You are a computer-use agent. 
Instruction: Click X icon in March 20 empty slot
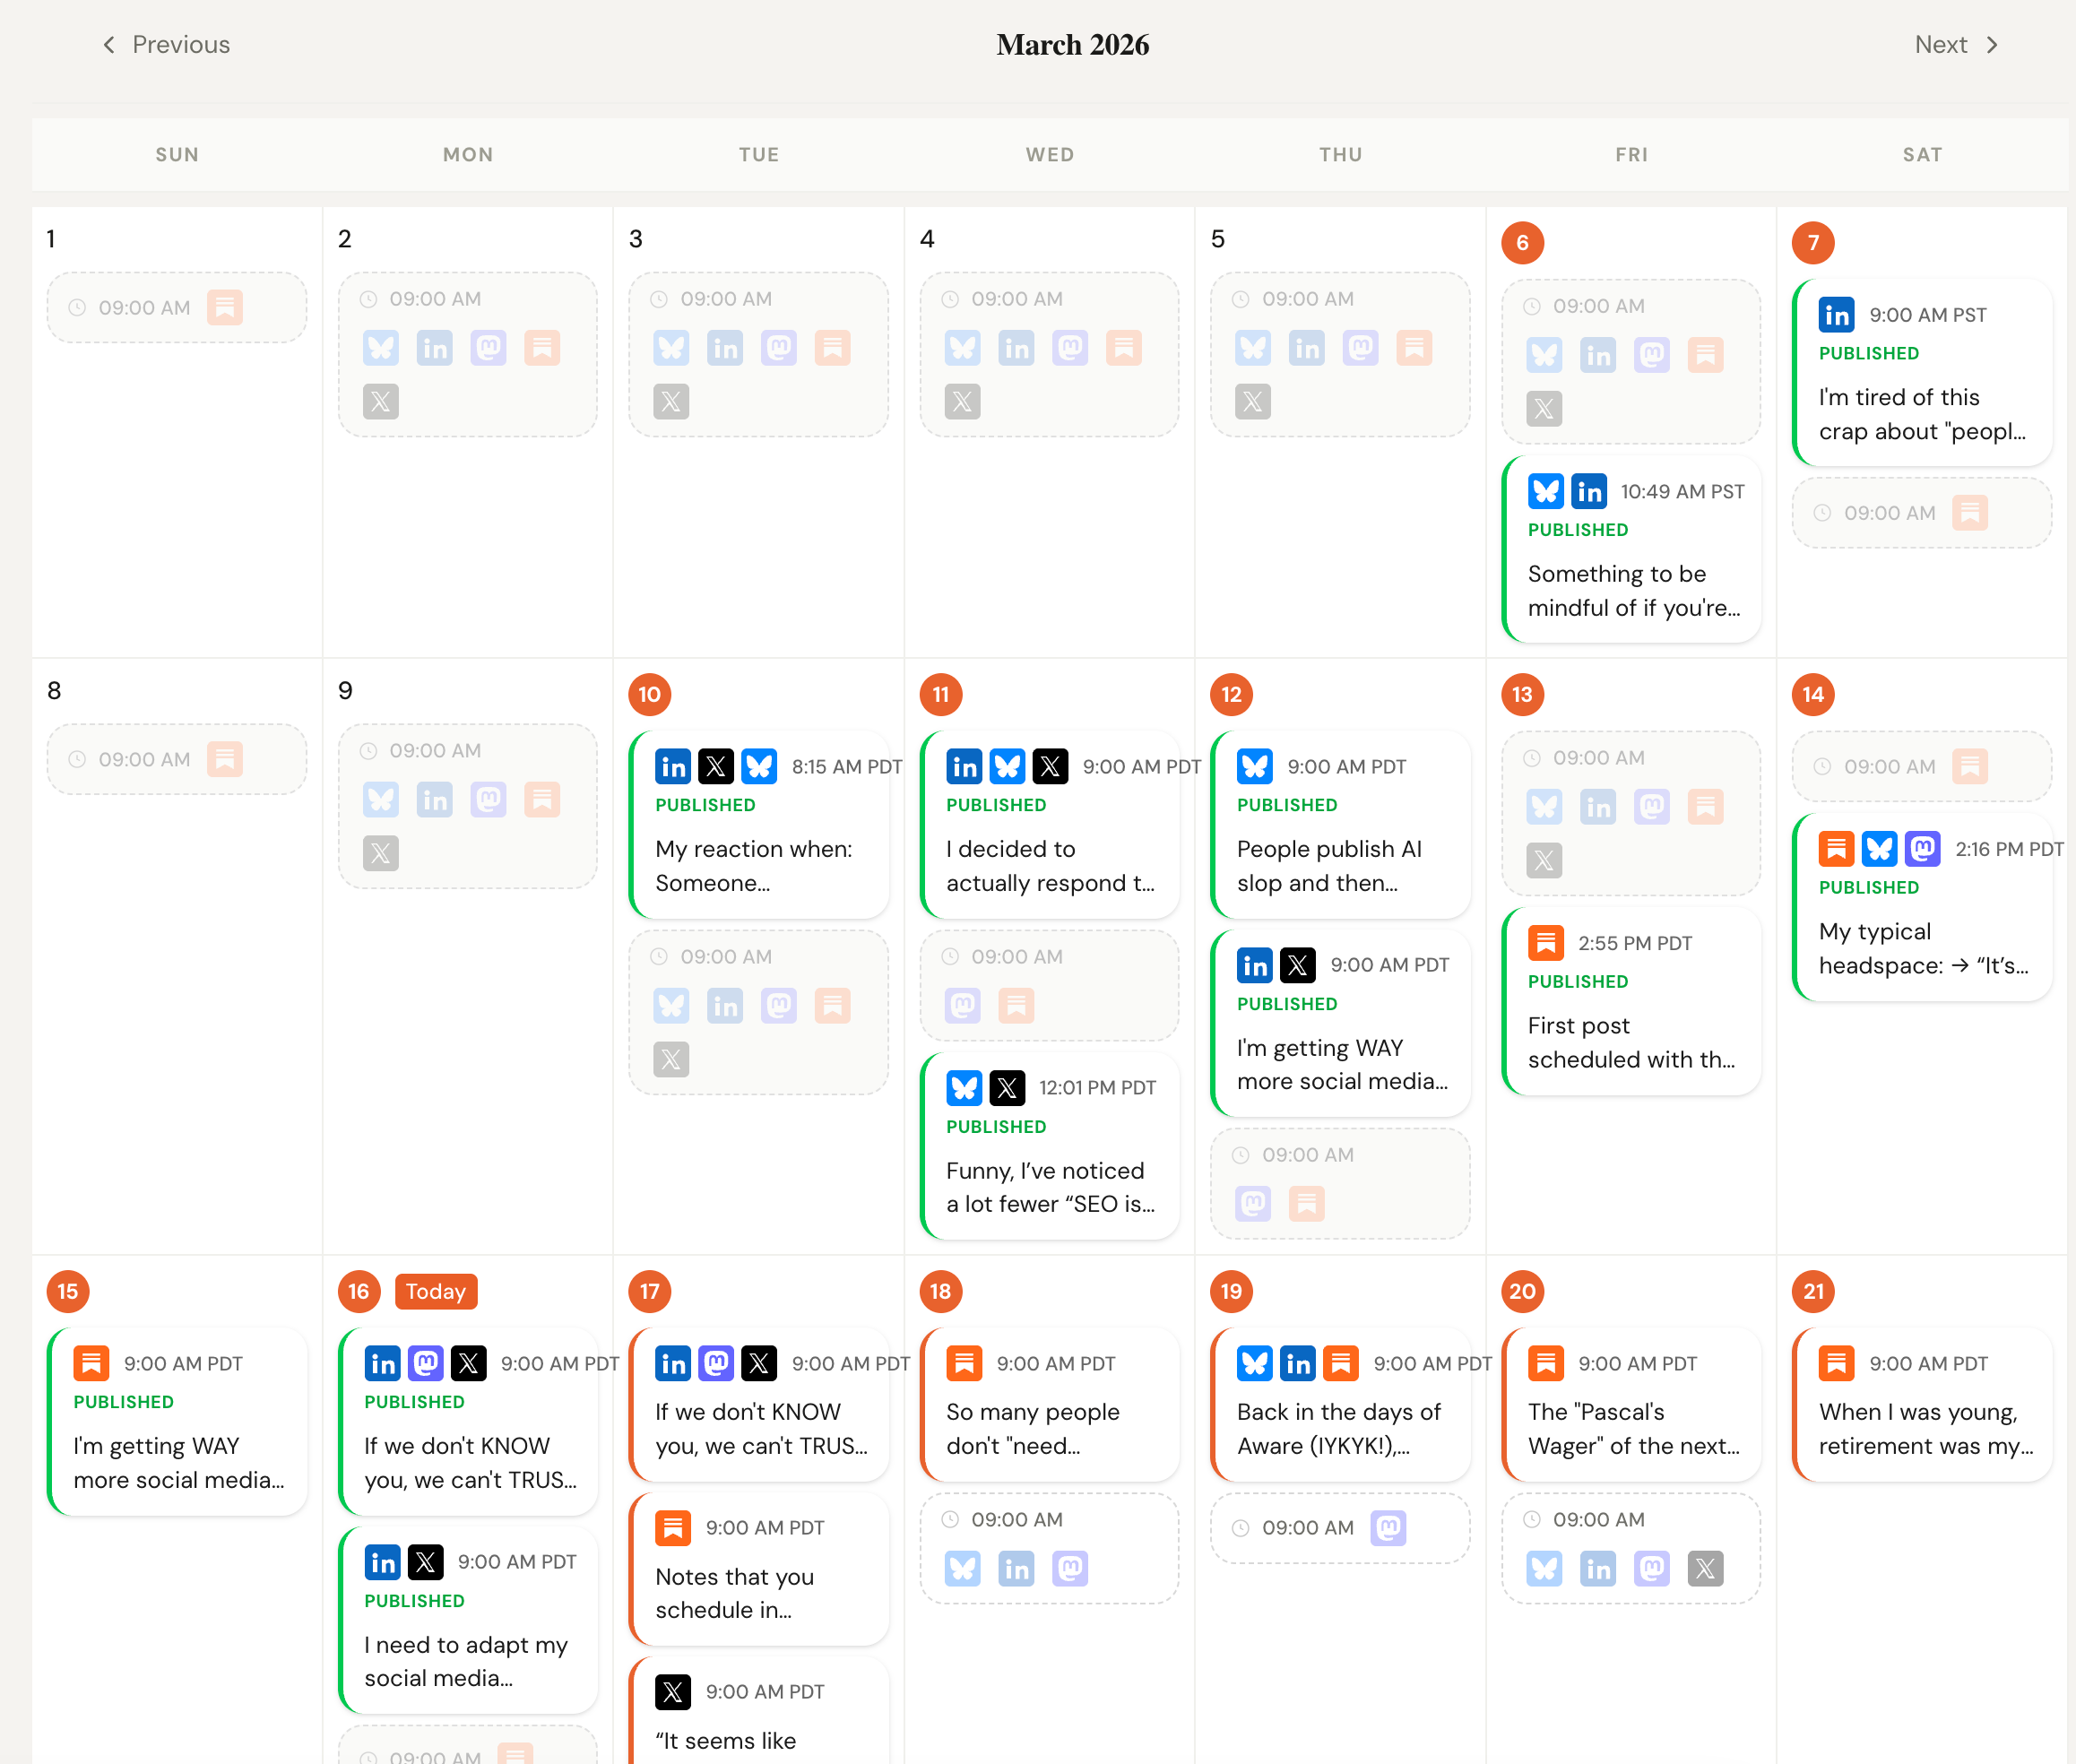pyautogui.click(x=1705, y=1569)
